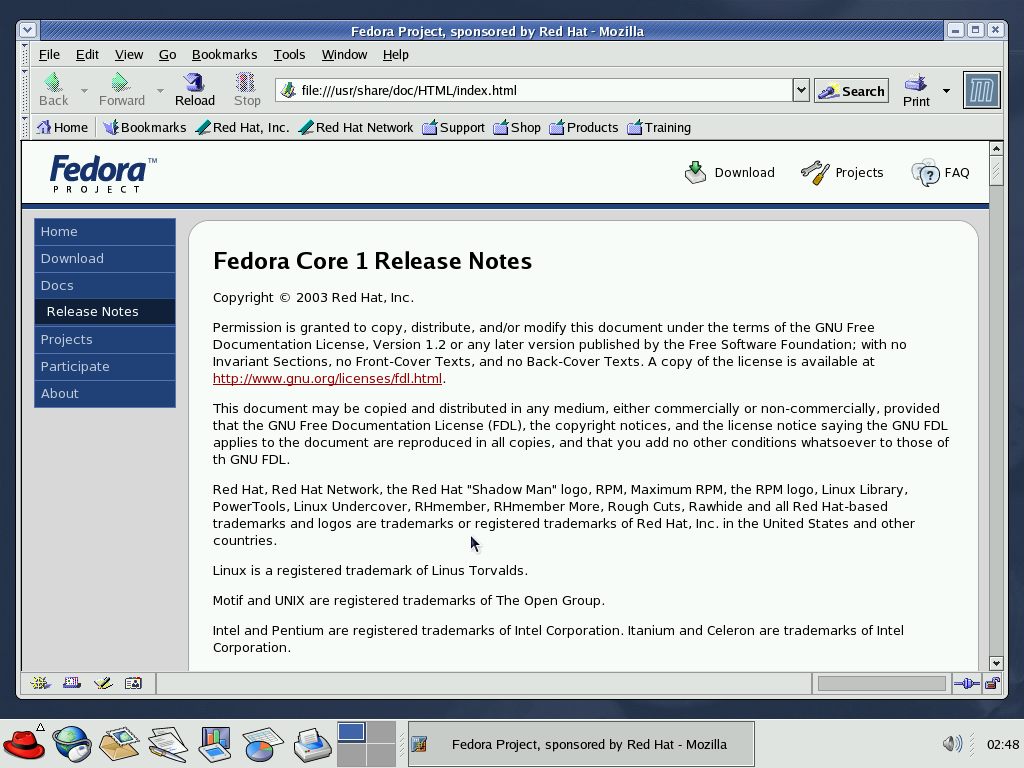Switch to first workspace in pager

pyautogui.click(x=351, y=731)
